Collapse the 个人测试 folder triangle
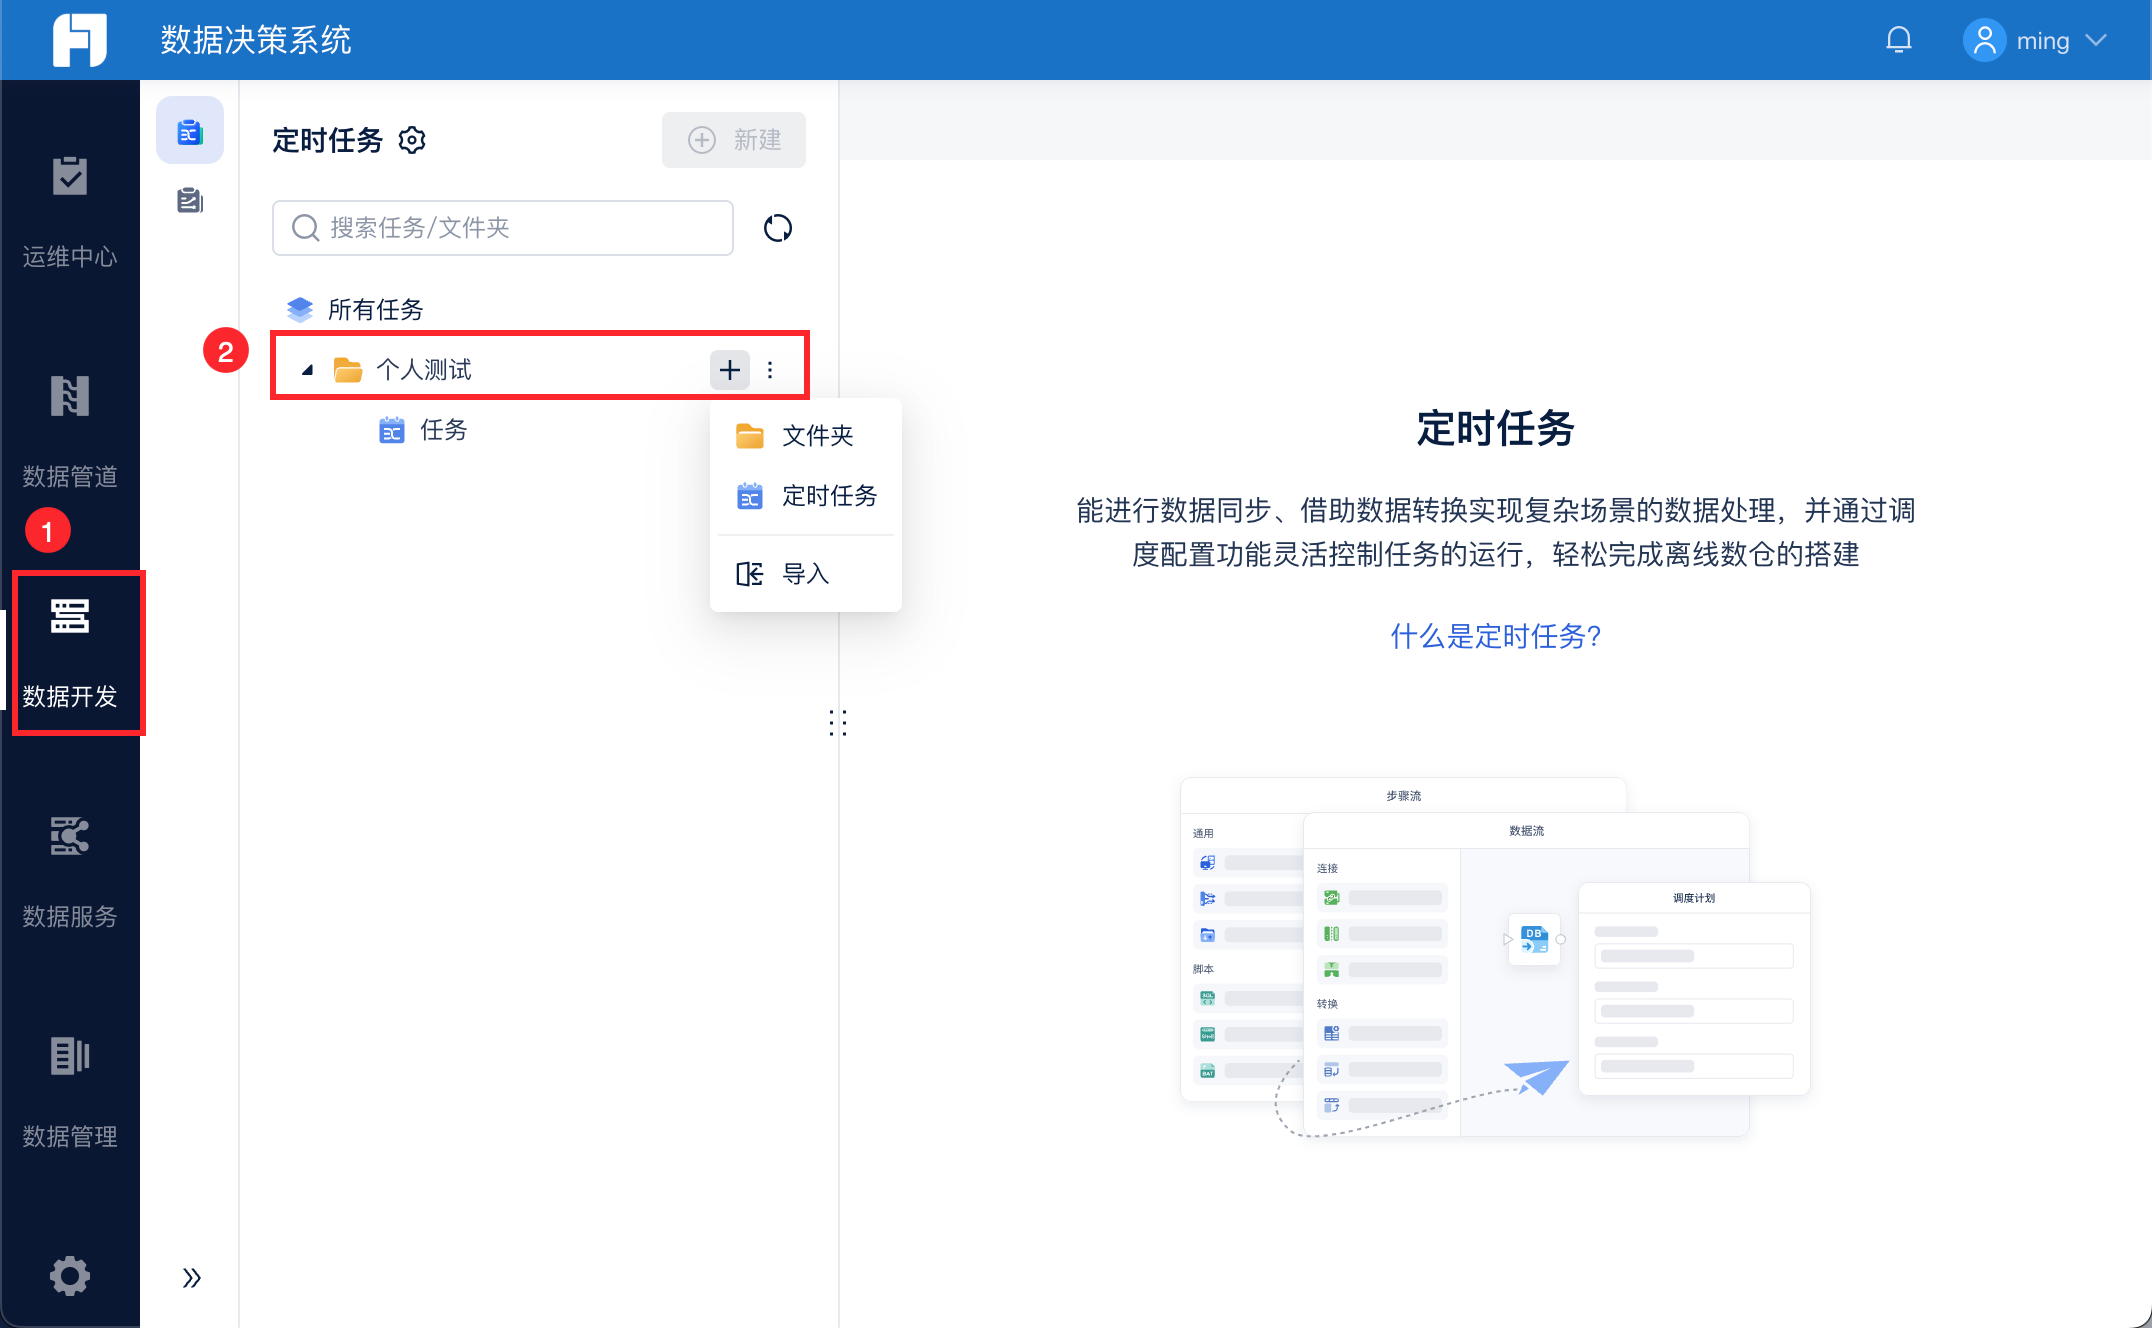Viewport: 2152px width, 1328px height. (308, 370)
